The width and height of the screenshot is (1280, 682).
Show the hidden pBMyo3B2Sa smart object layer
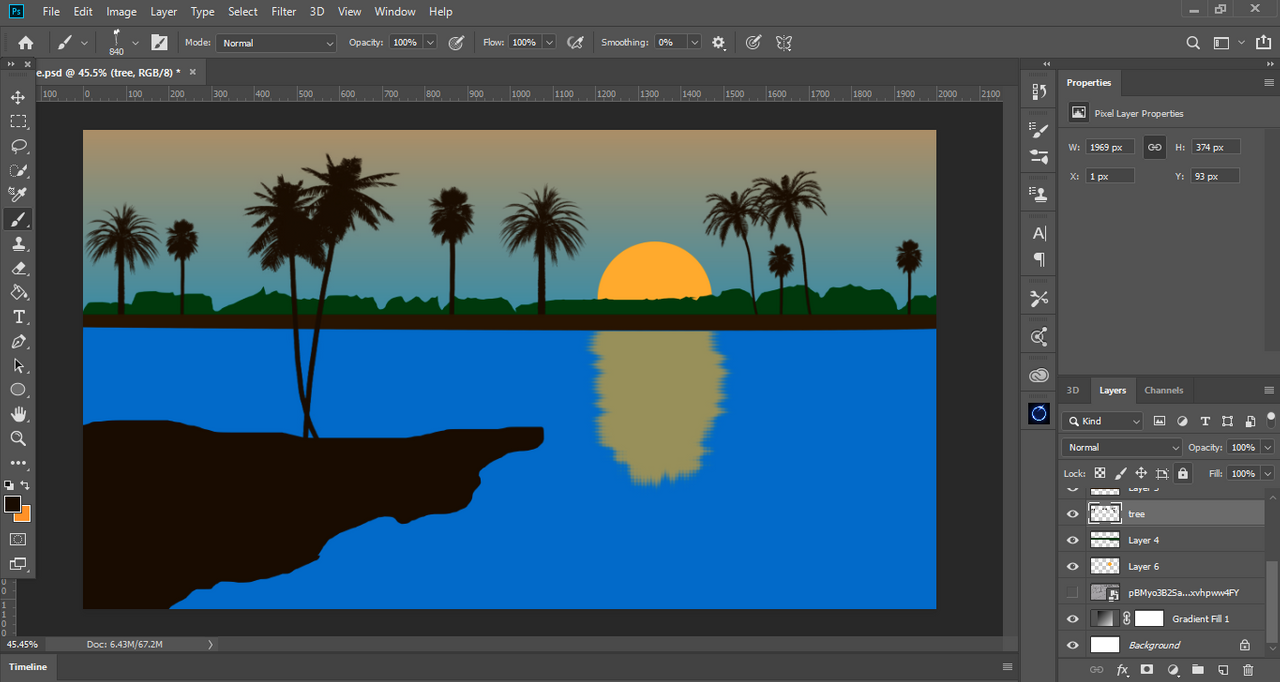[1073, 592]
